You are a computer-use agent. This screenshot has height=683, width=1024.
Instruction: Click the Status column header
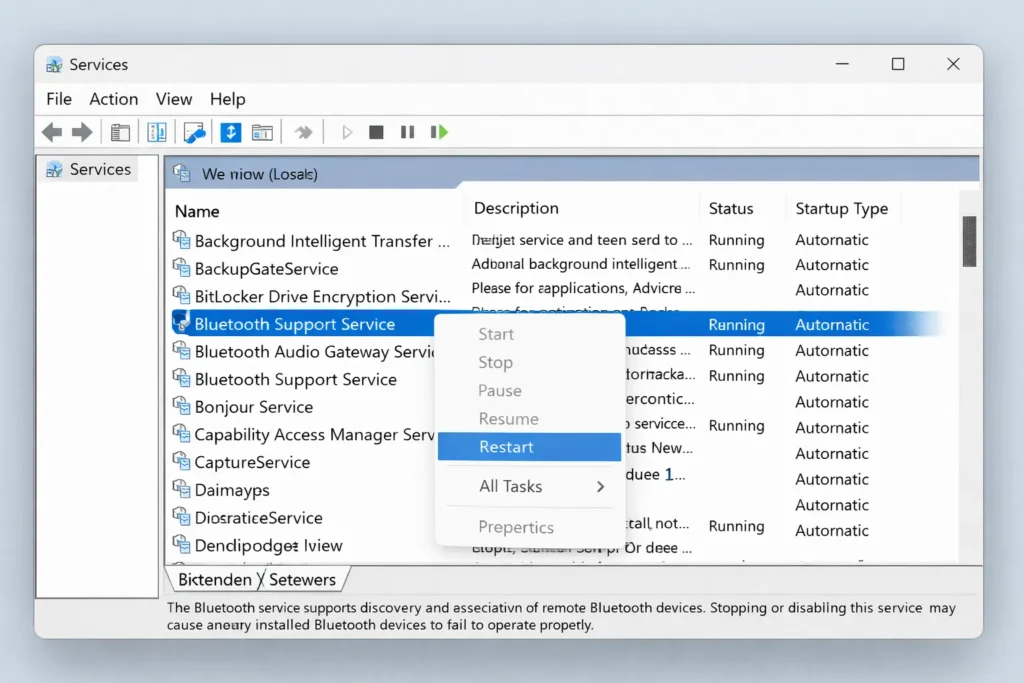[730, 209]
